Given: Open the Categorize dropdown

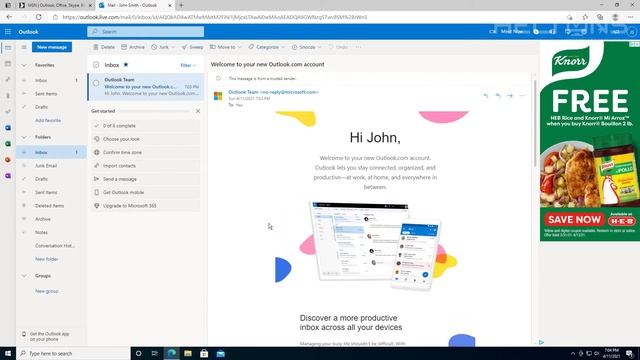Looking at the screenshot, I should (267, 47).
